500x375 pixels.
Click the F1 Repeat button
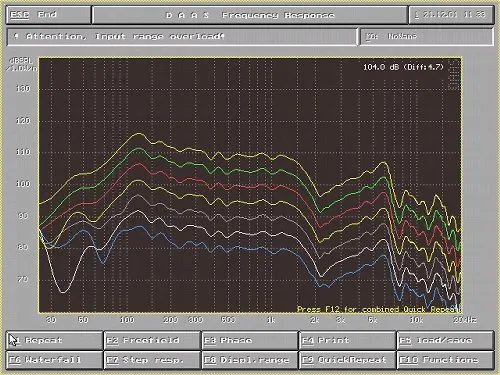pyautogui.click(x=54, y=340)
